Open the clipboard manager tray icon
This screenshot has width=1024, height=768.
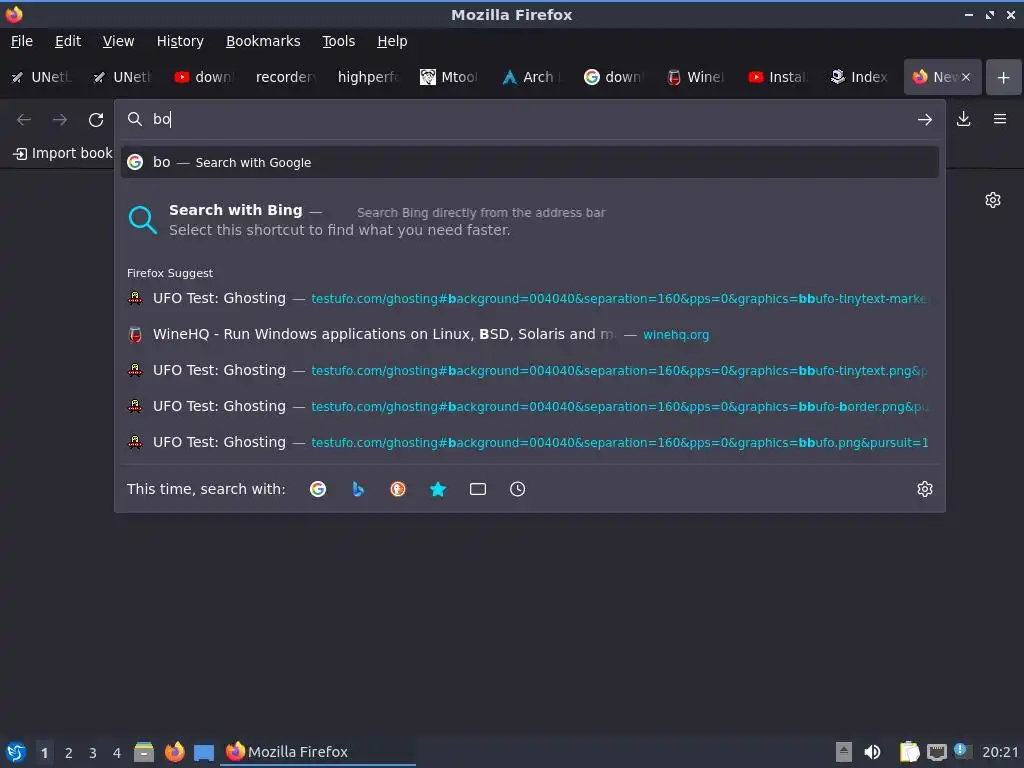click(909, 752)
